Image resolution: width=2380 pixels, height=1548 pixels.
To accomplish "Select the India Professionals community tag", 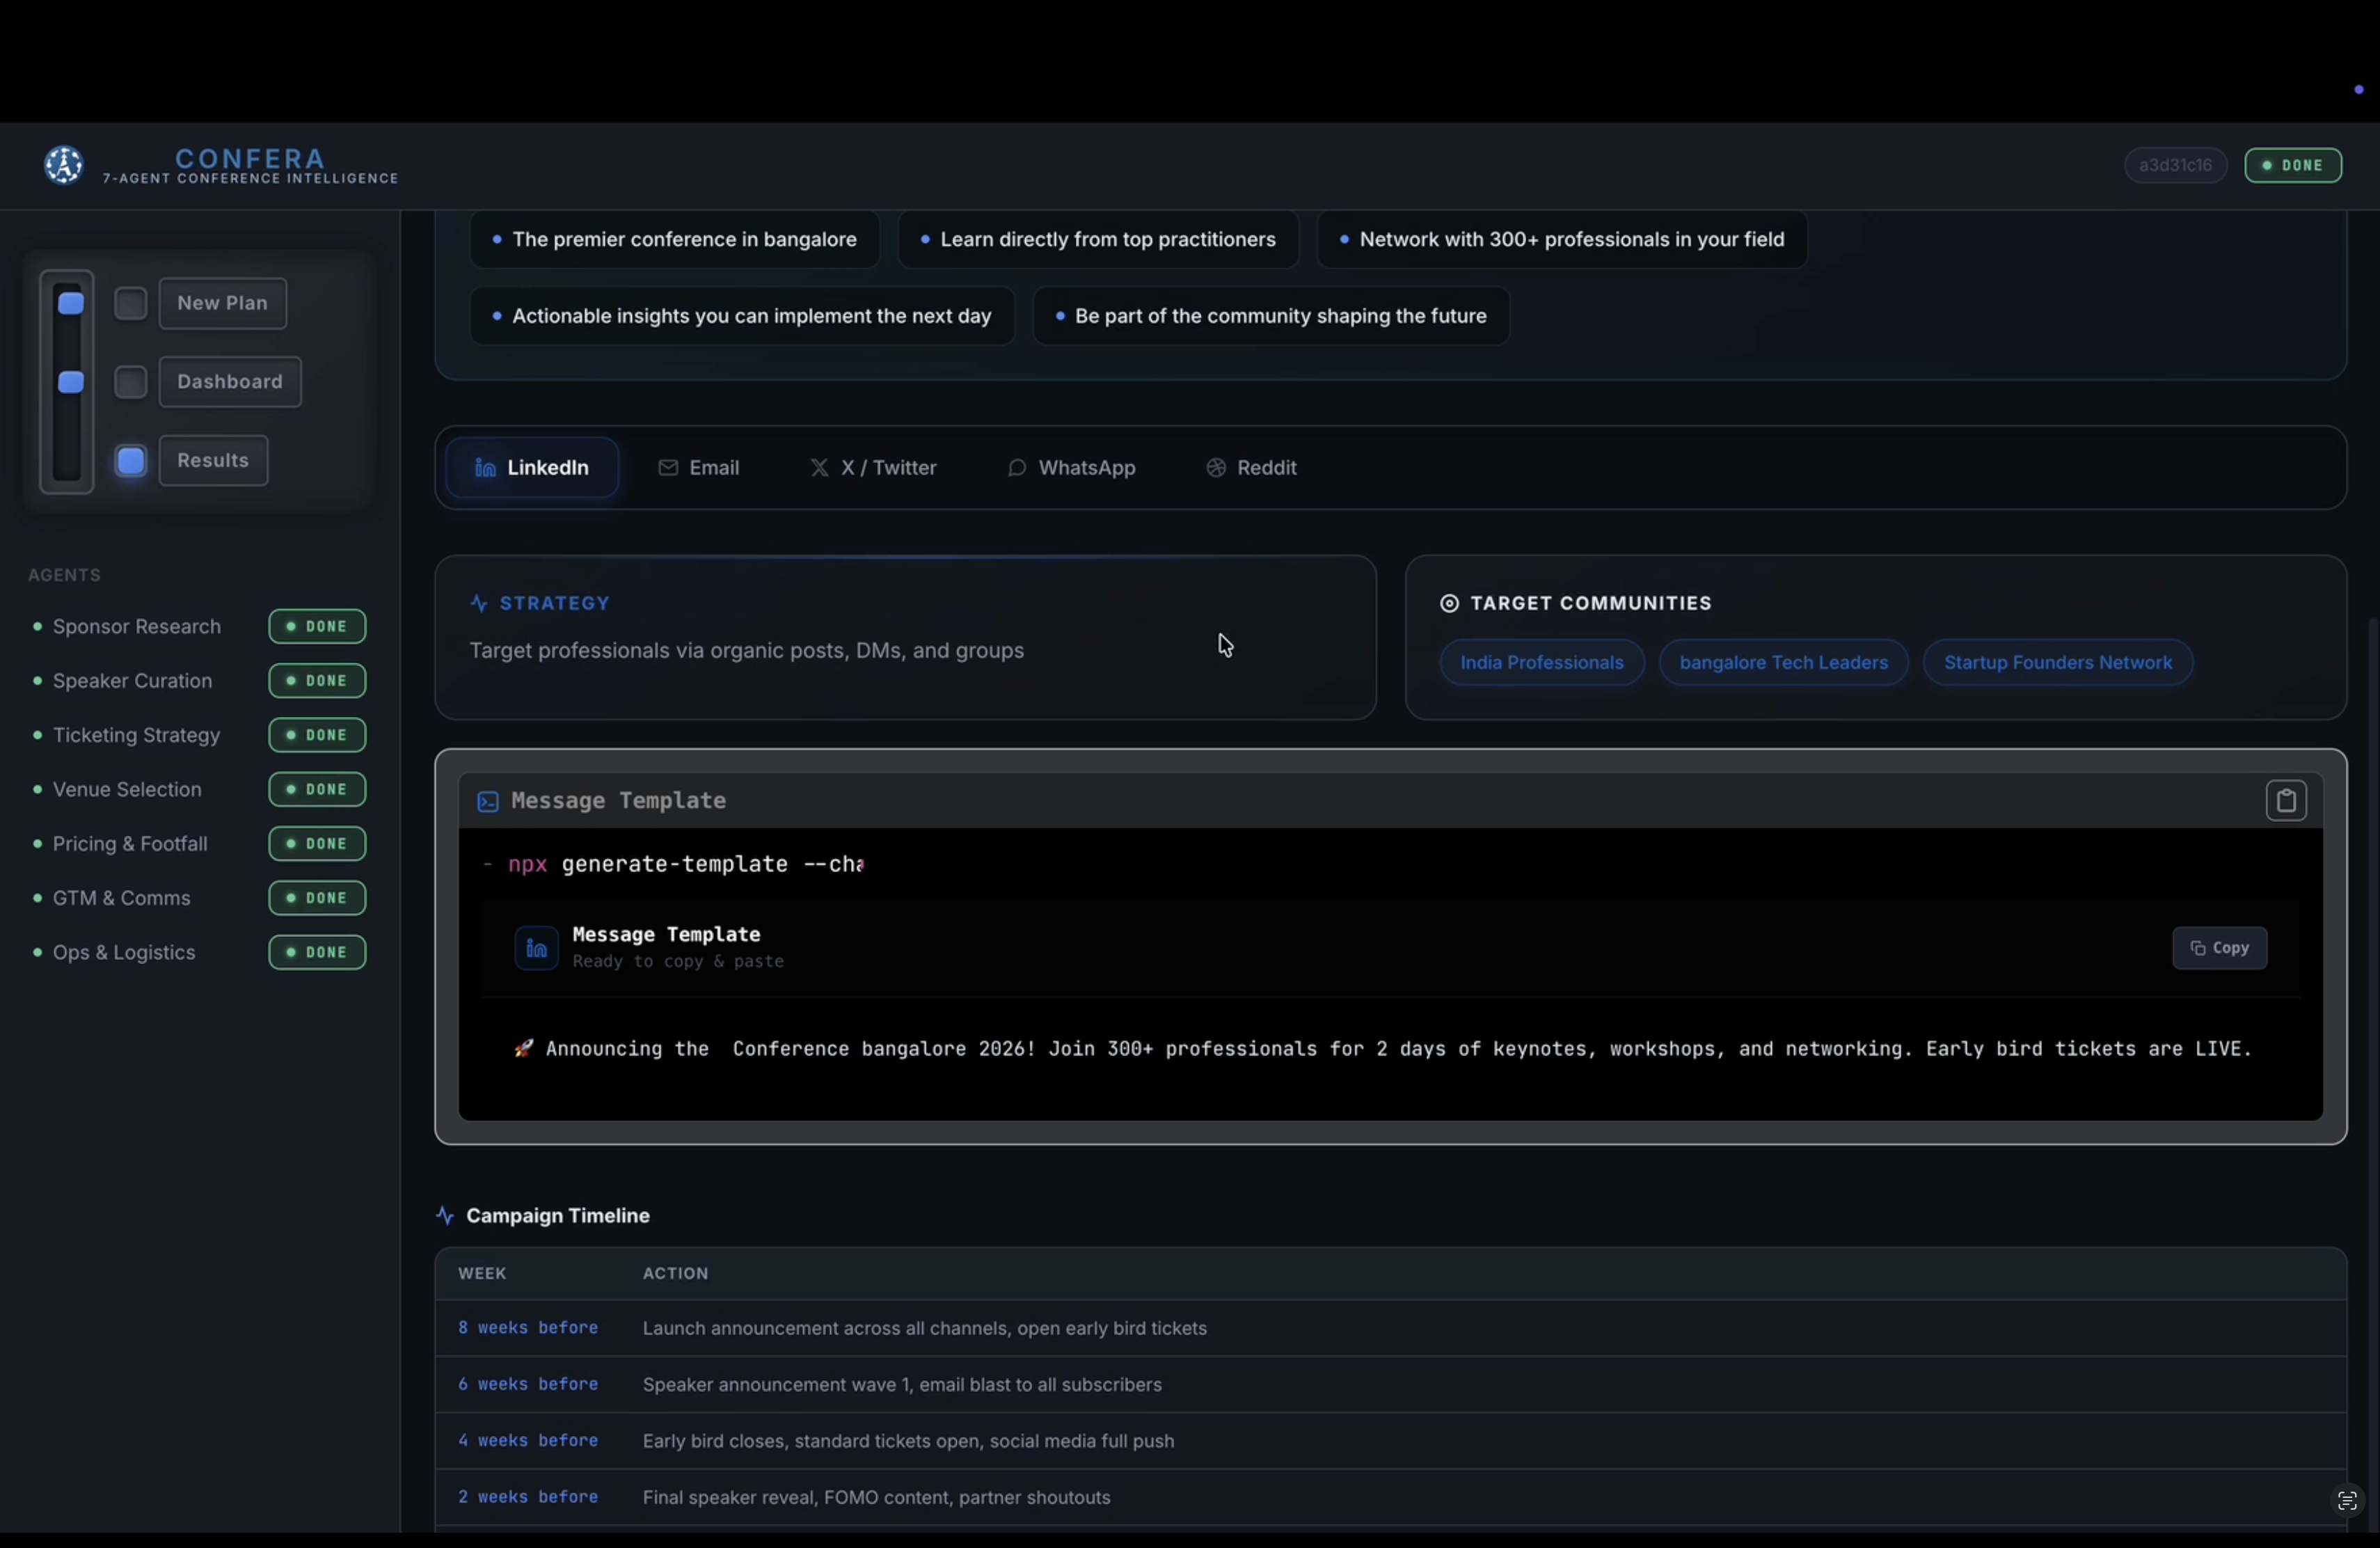I will point(1541,663).
